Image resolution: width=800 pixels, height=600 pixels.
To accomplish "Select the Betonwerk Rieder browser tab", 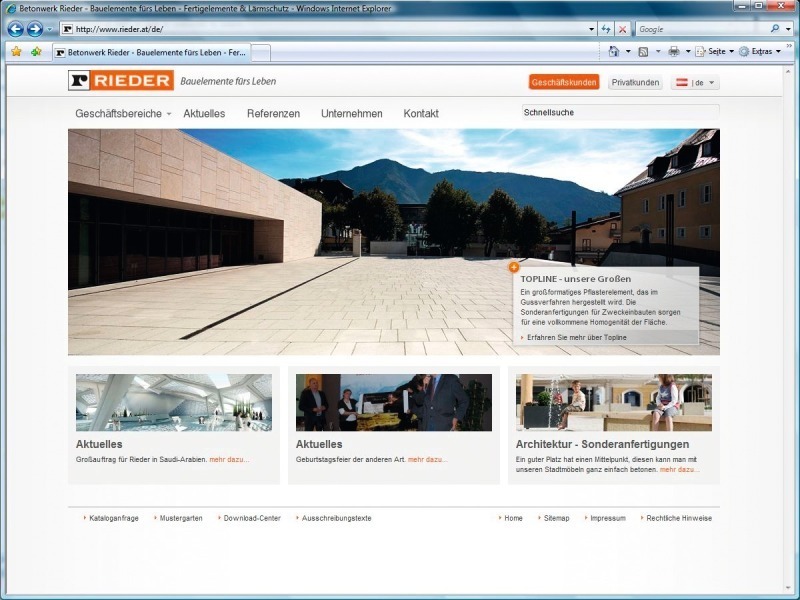I will [x=152, y=52].
